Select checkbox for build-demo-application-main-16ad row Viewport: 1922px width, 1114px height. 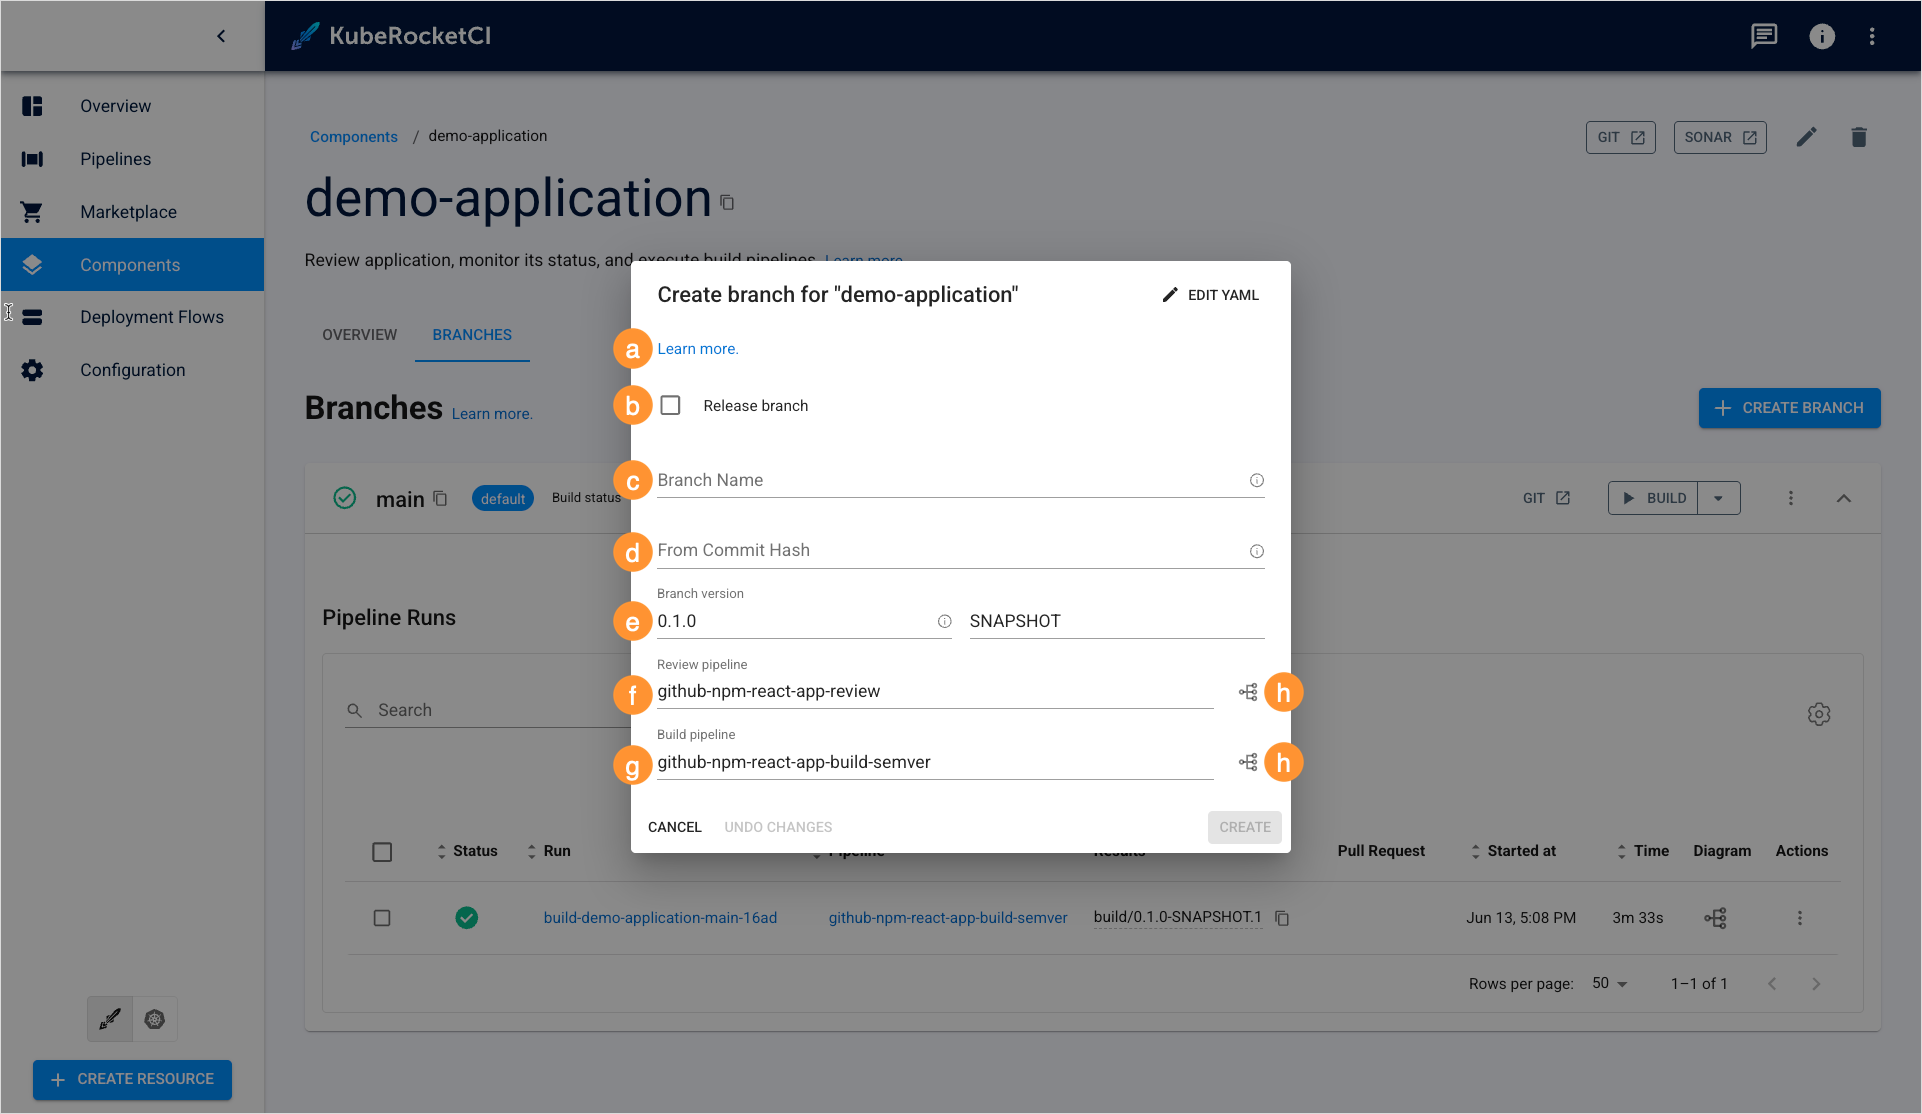[382, 918]
